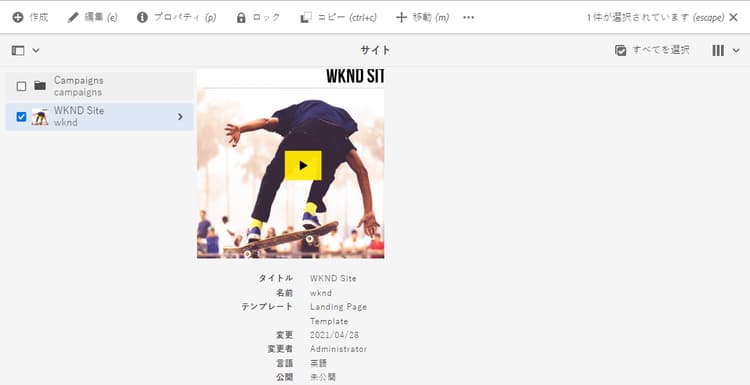
Task: Expand the rail dropdown chevron
Action: click(x=36, y=50)
